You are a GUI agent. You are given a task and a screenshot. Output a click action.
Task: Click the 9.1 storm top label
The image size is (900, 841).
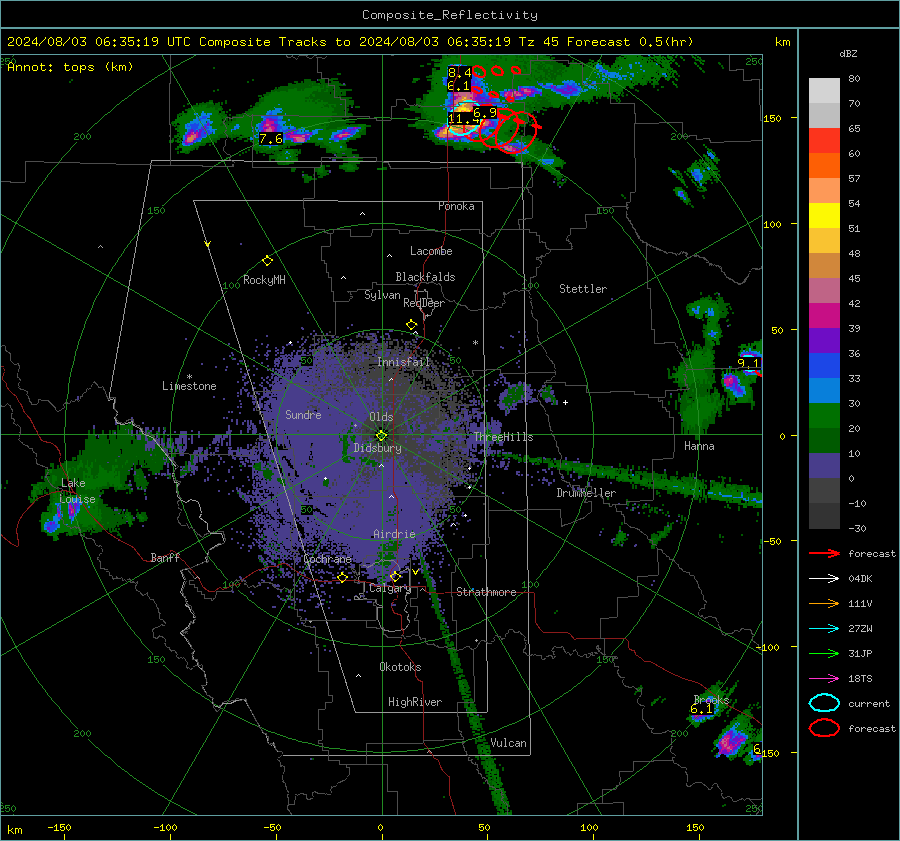tap(748, 363)
